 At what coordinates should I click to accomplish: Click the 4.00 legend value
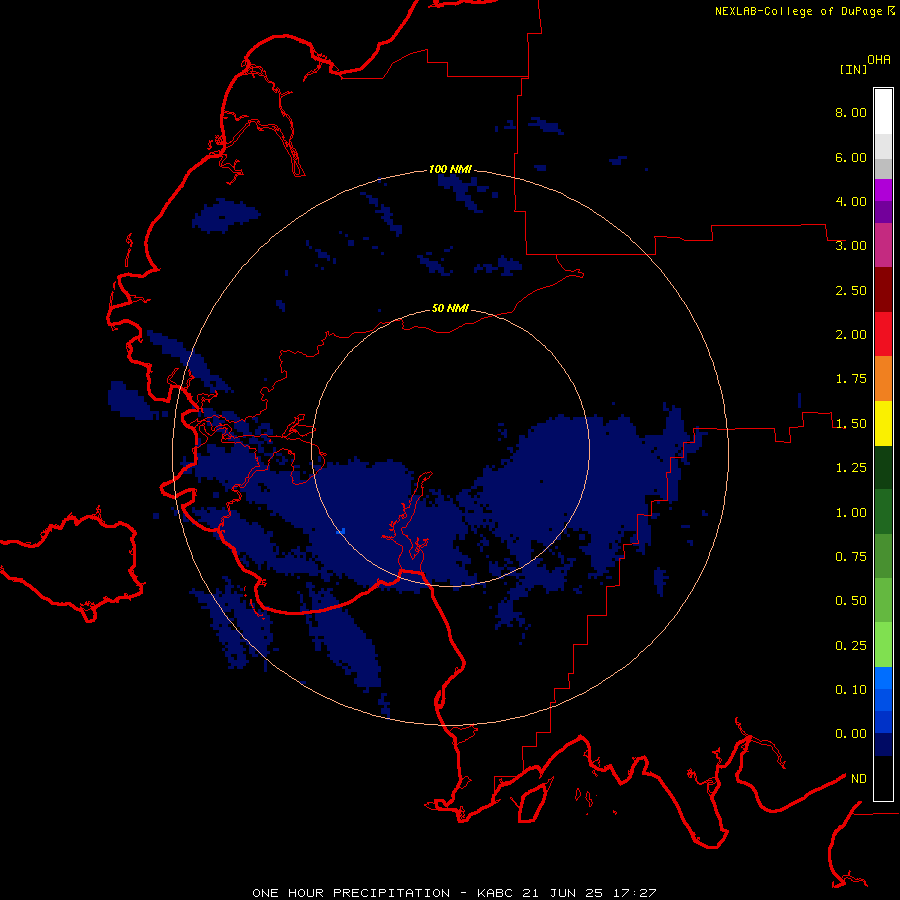pos(851,201)
